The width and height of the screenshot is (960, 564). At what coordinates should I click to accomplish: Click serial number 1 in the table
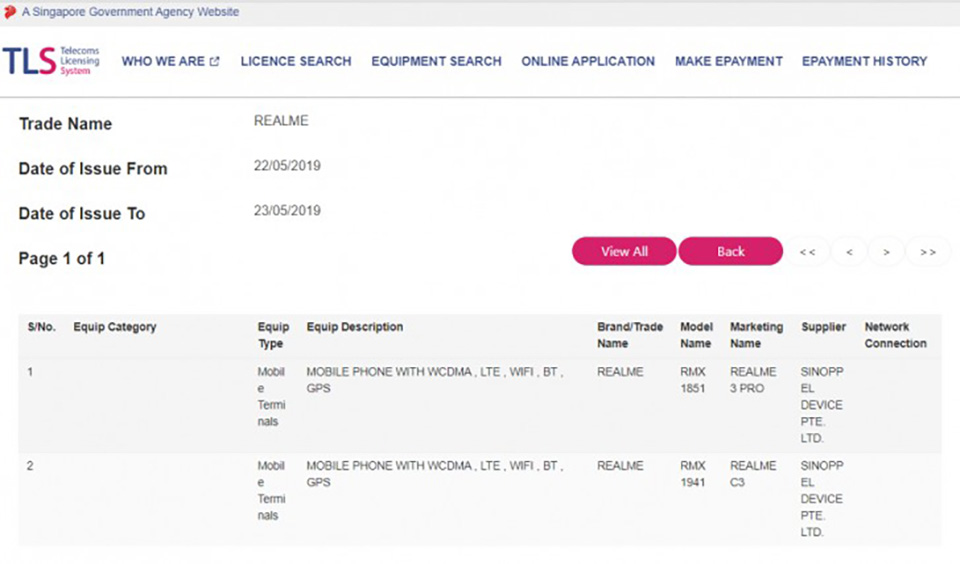[x=30, y=372]
